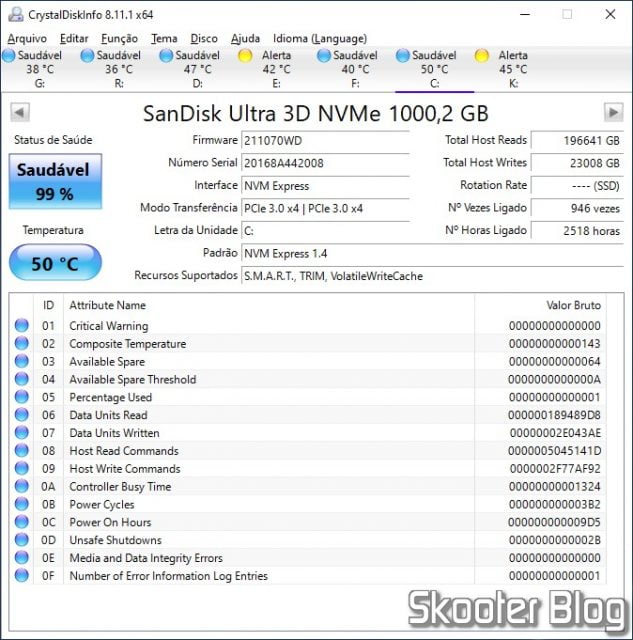Open the Disco menu
The width and height of the screenshot is (633, 640).
coord(204,38)
